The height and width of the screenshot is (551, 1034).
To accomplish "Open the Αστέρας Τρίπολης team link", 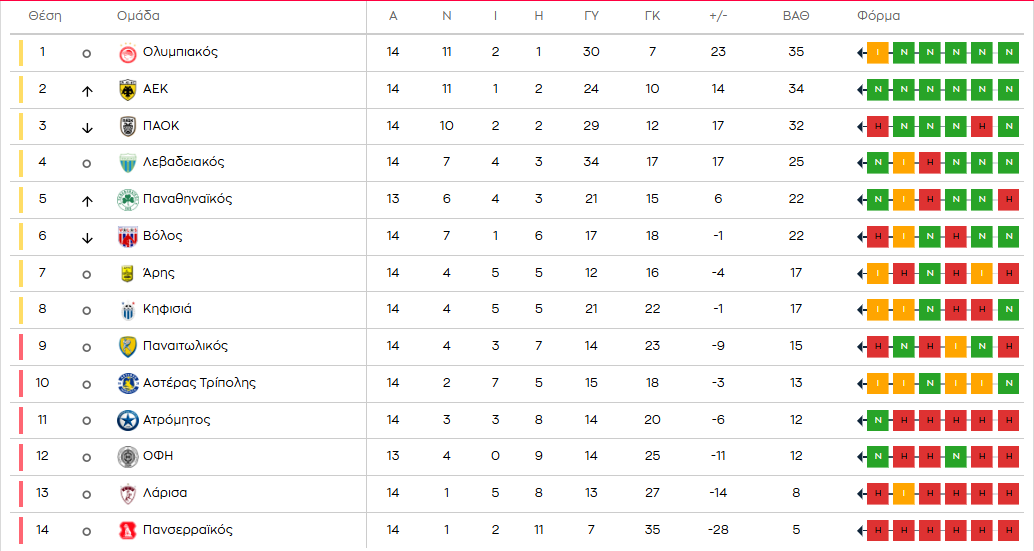I will [199, 383].
